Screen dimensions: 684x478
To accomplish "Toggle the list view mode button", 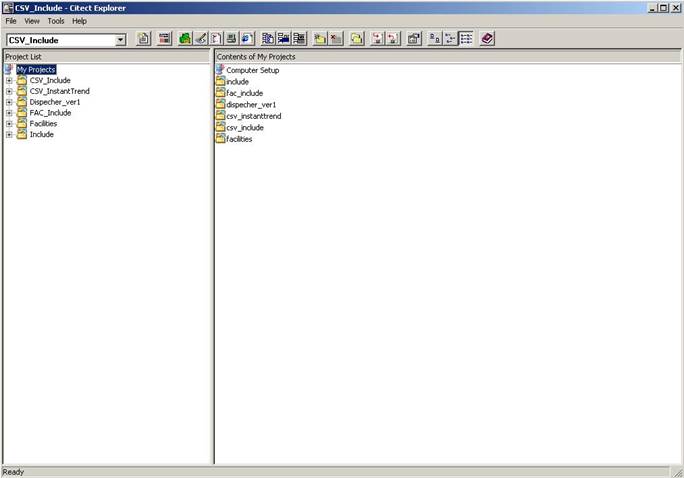I will click(x=450, y=39).
